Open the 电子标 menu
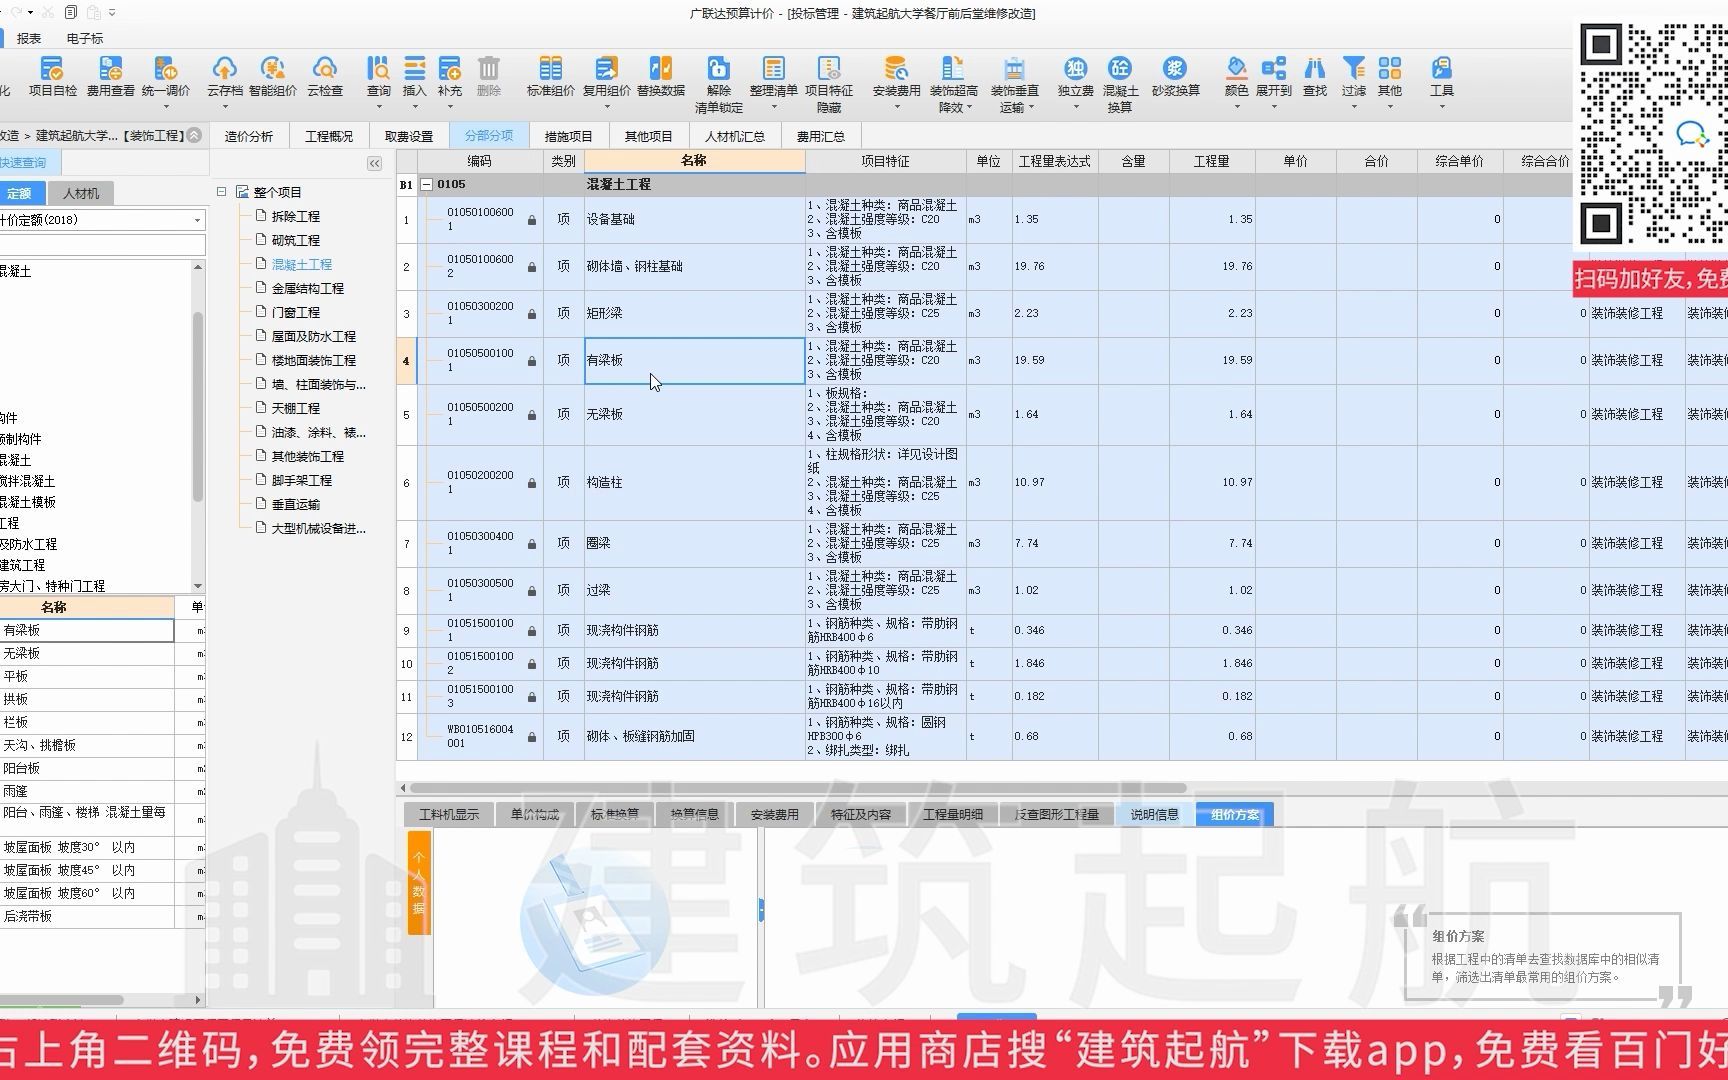The image size is (1728, 1080). 85,38
